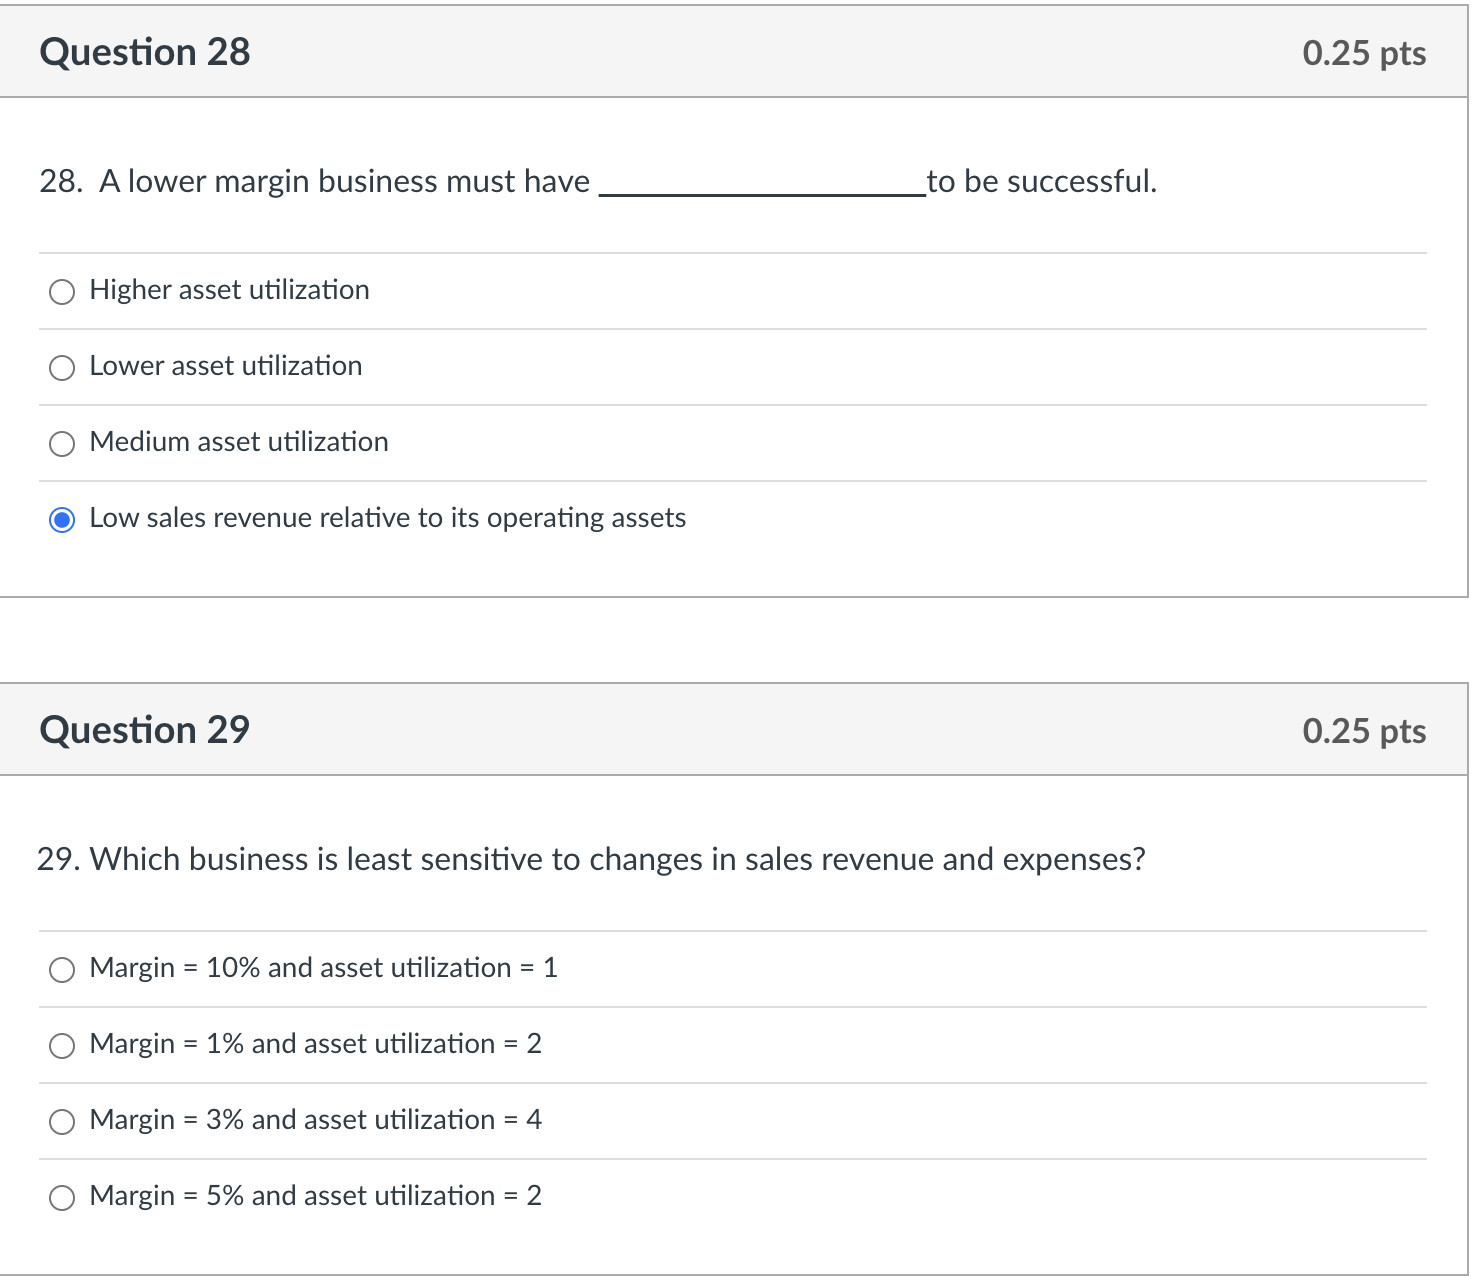The image size is (1473, 1276).
Task: Pick the 'Medium asset utilization' radio button
Action: pos(62,444)
